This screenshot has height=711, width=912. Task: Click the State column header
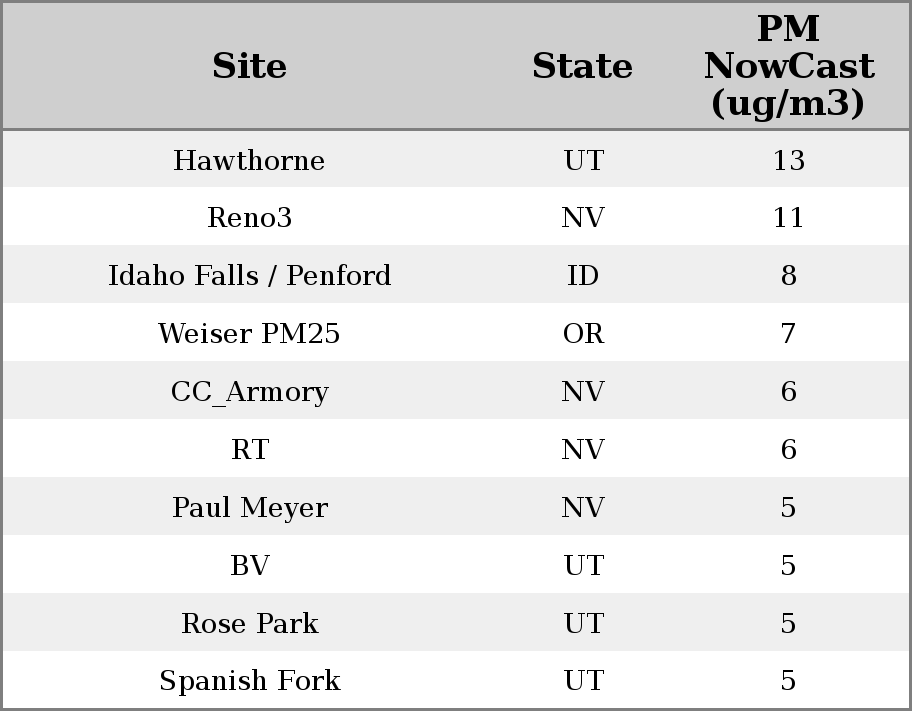(582, 67)
